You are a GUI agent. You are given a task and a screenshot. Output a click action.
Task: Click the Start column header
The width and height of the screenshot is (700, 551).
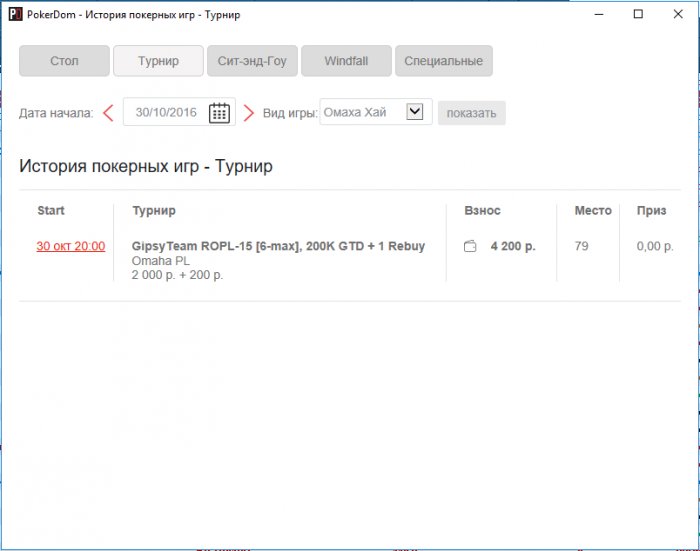click(x=51, y=210)
